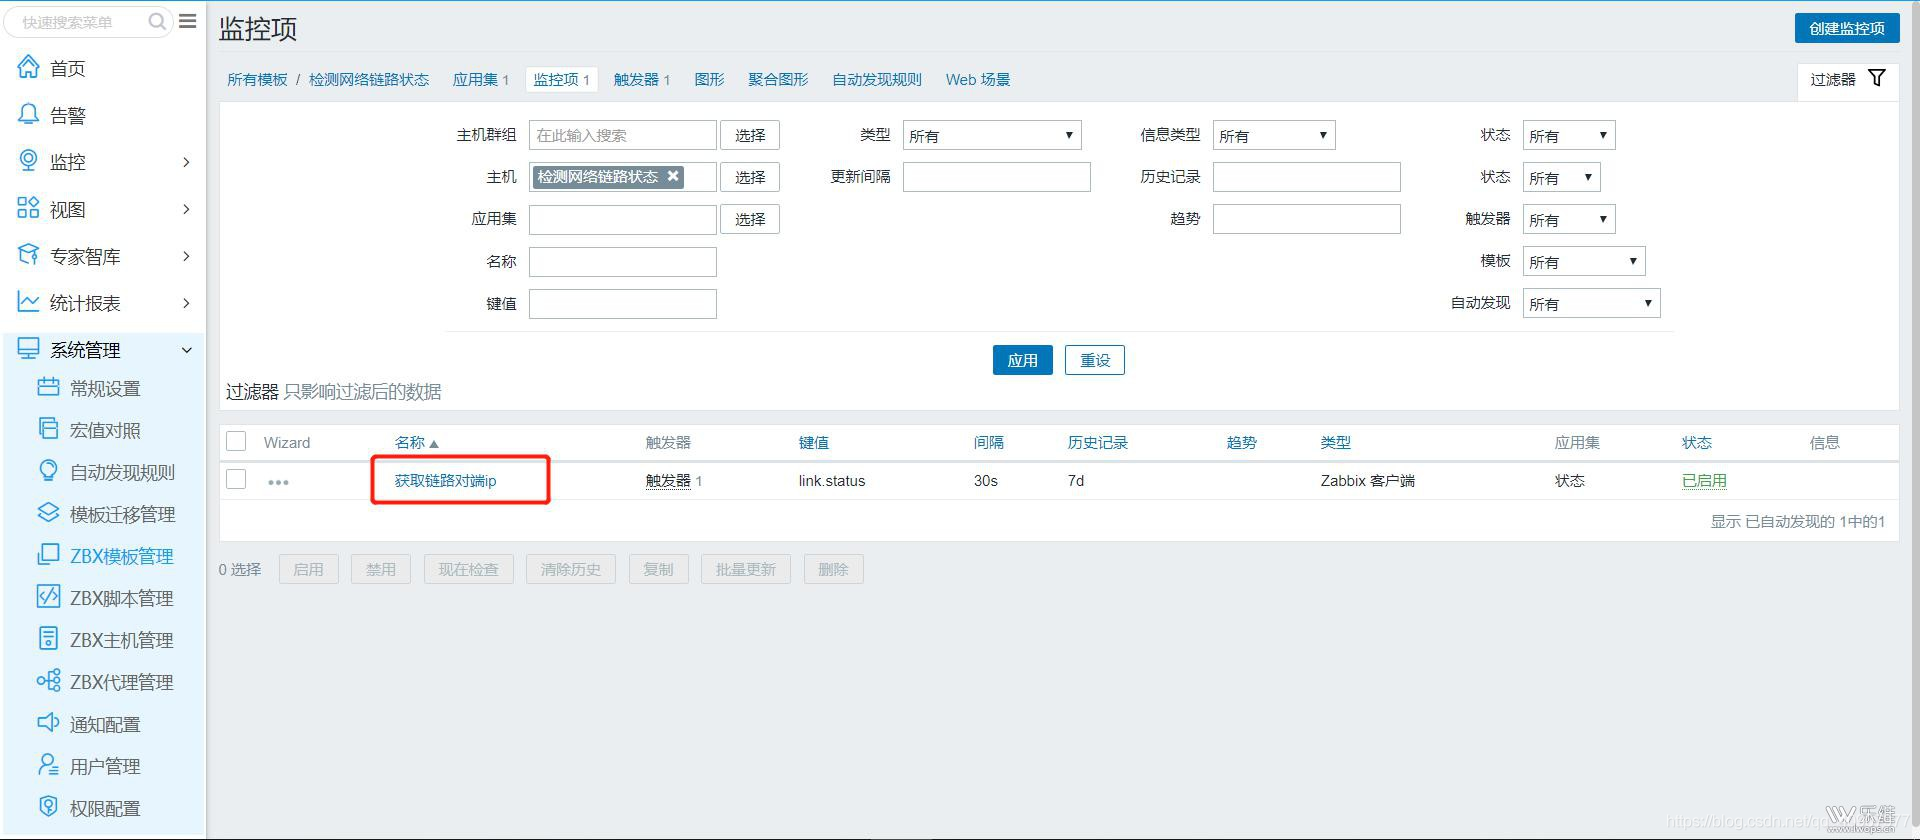The image size is (1920, 840).
Task: Expand the 监控 sidebar chevron
Action: tap(186, 162)
